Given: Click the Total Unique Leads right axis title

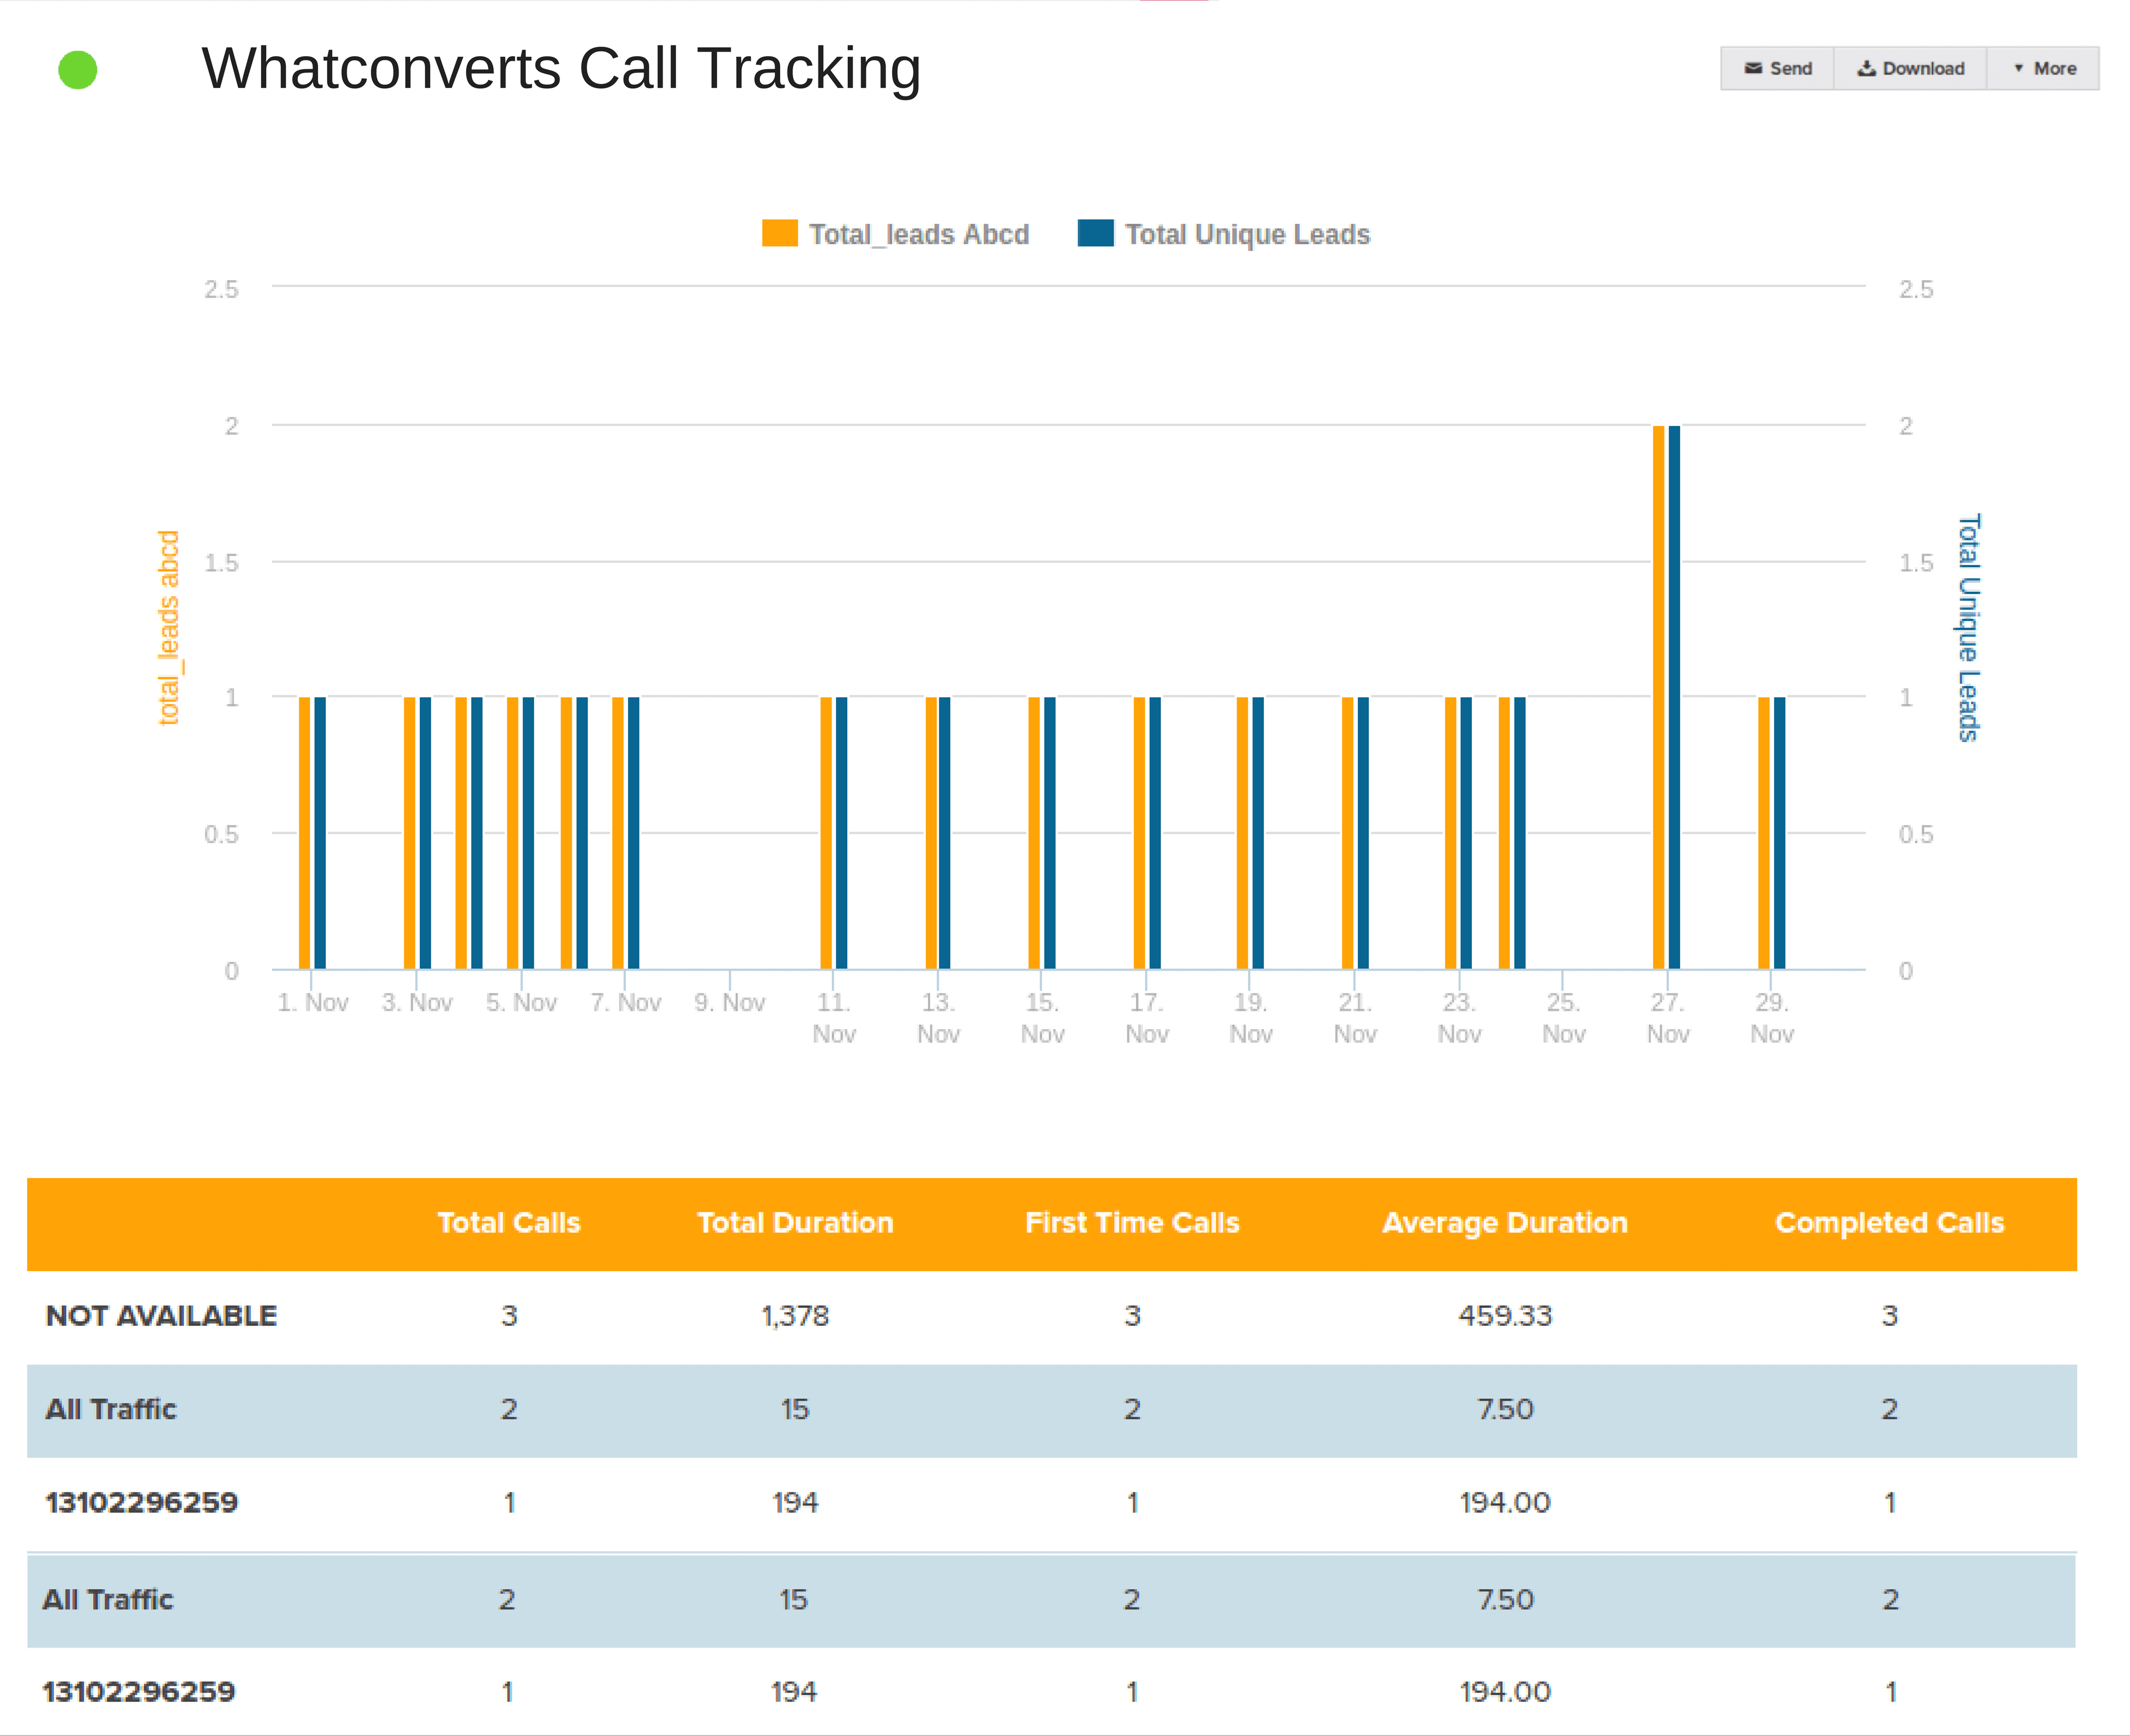Looking at the screenshot, I should click(x=1968, y=627).
